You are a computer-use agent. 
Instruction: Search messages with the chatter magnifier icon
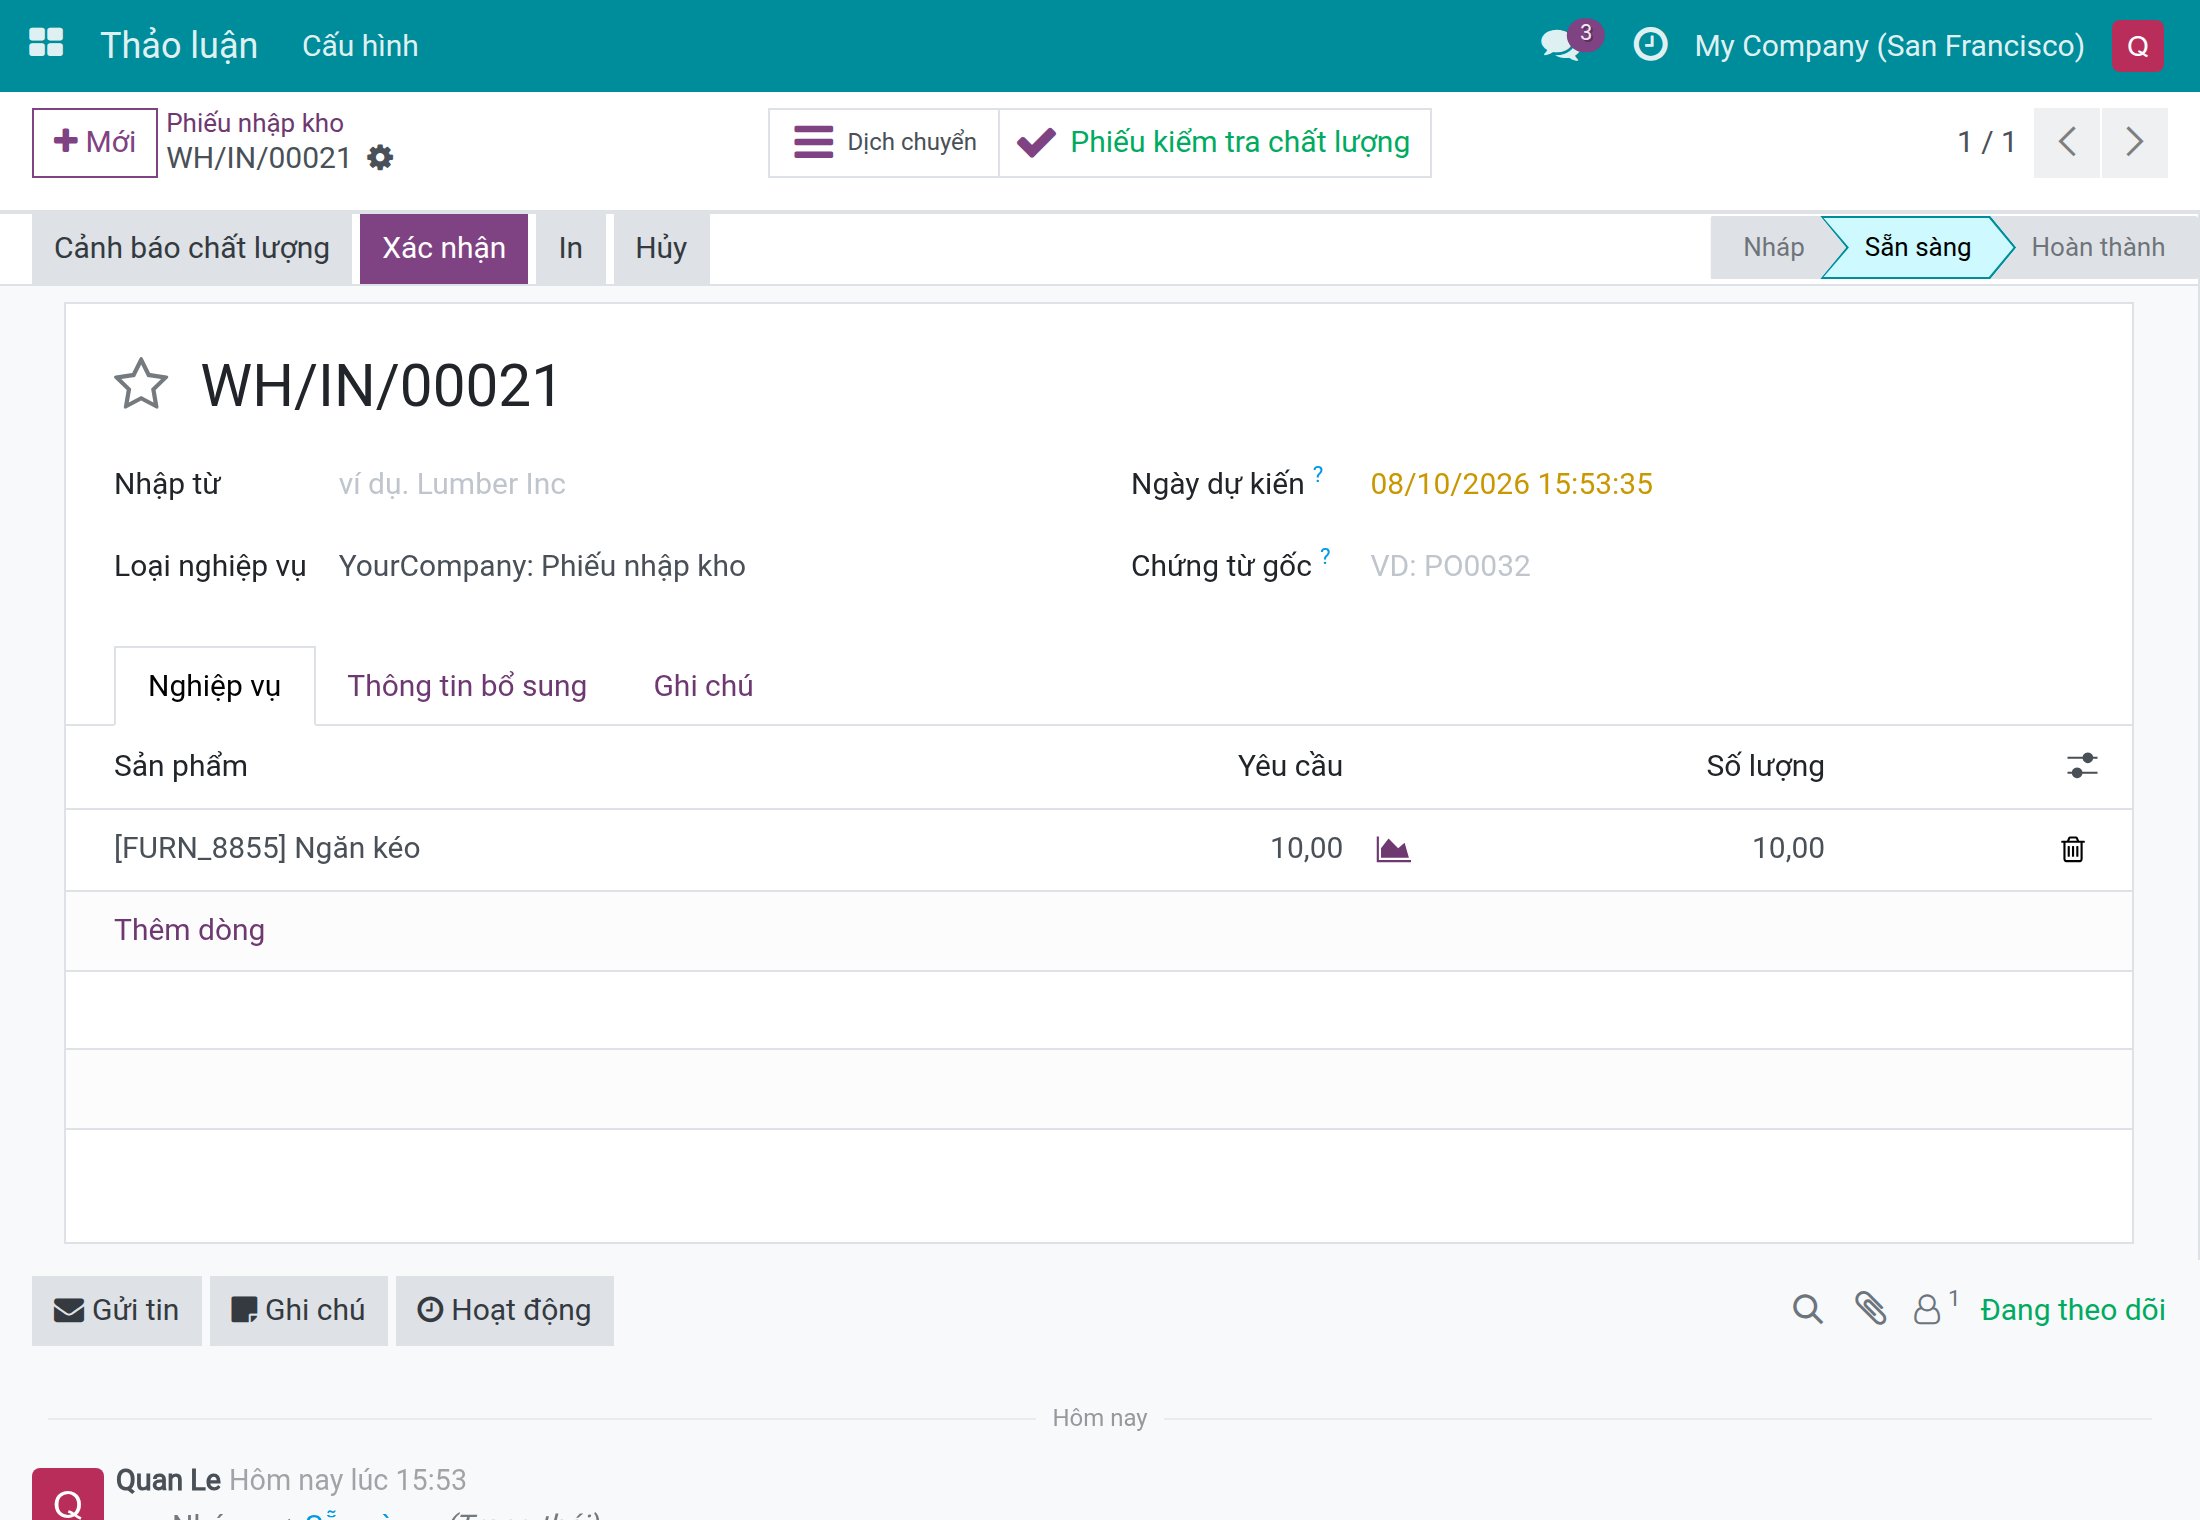1807,1309
